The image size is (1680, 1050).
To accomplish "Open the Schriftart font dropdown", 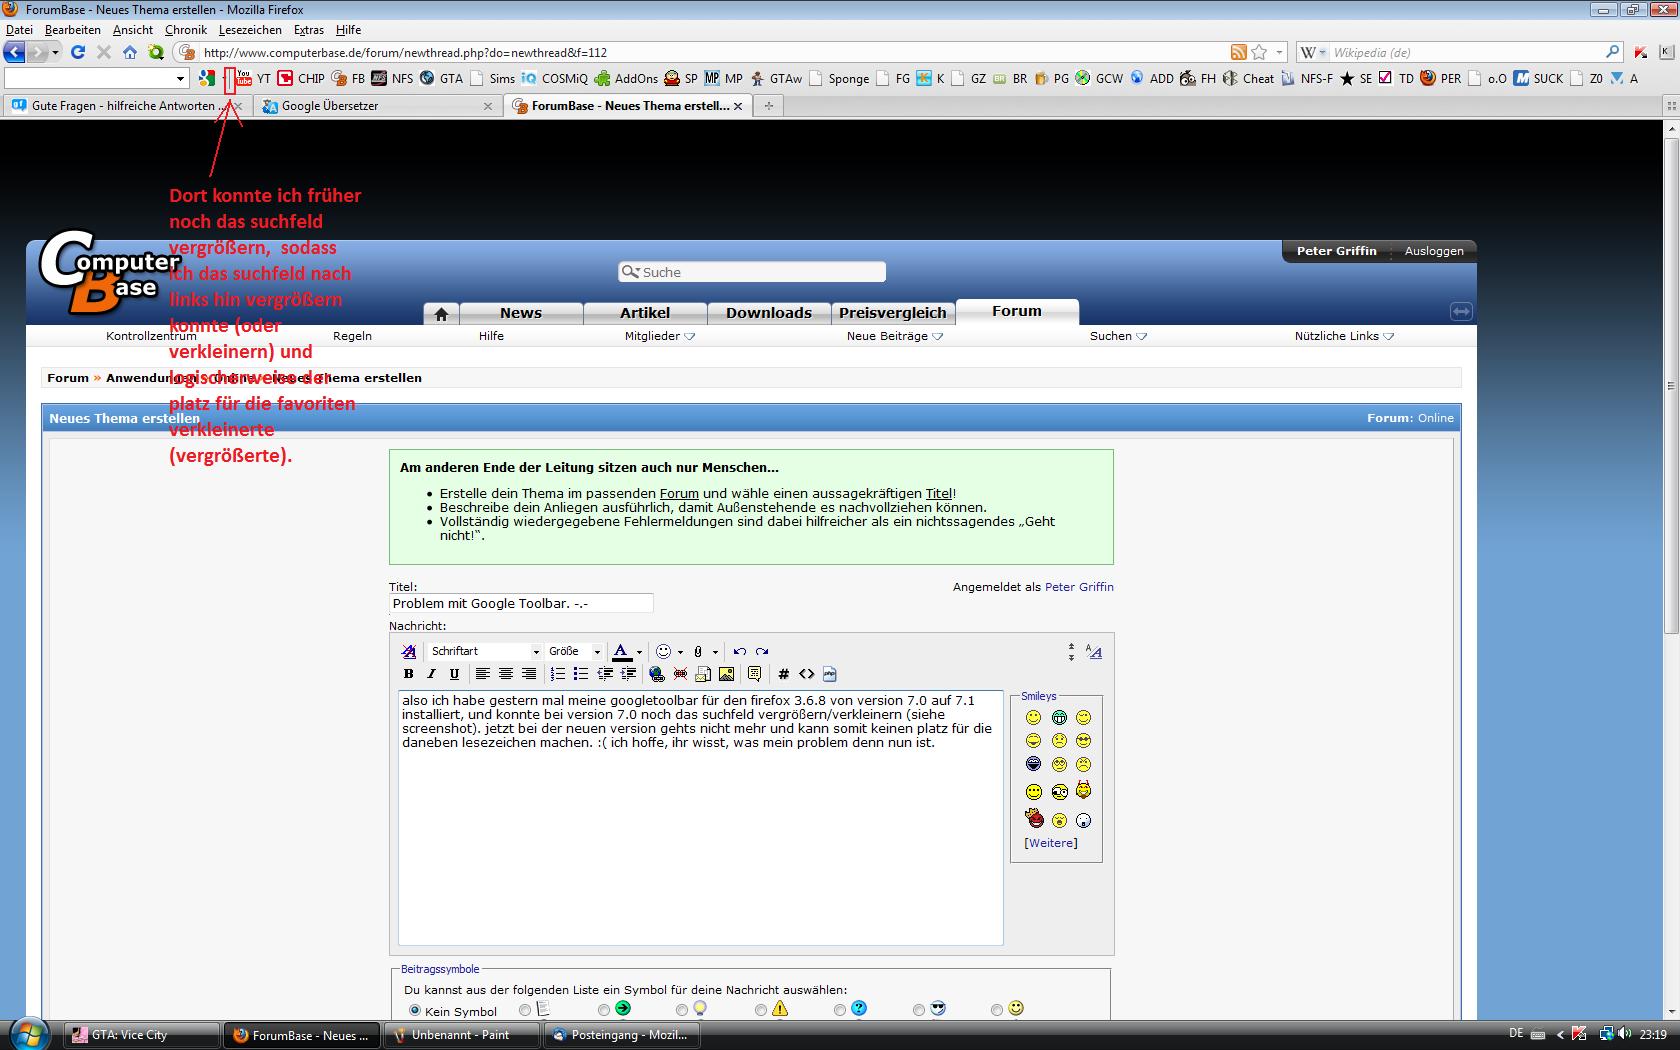I will [x=485, y=651].
